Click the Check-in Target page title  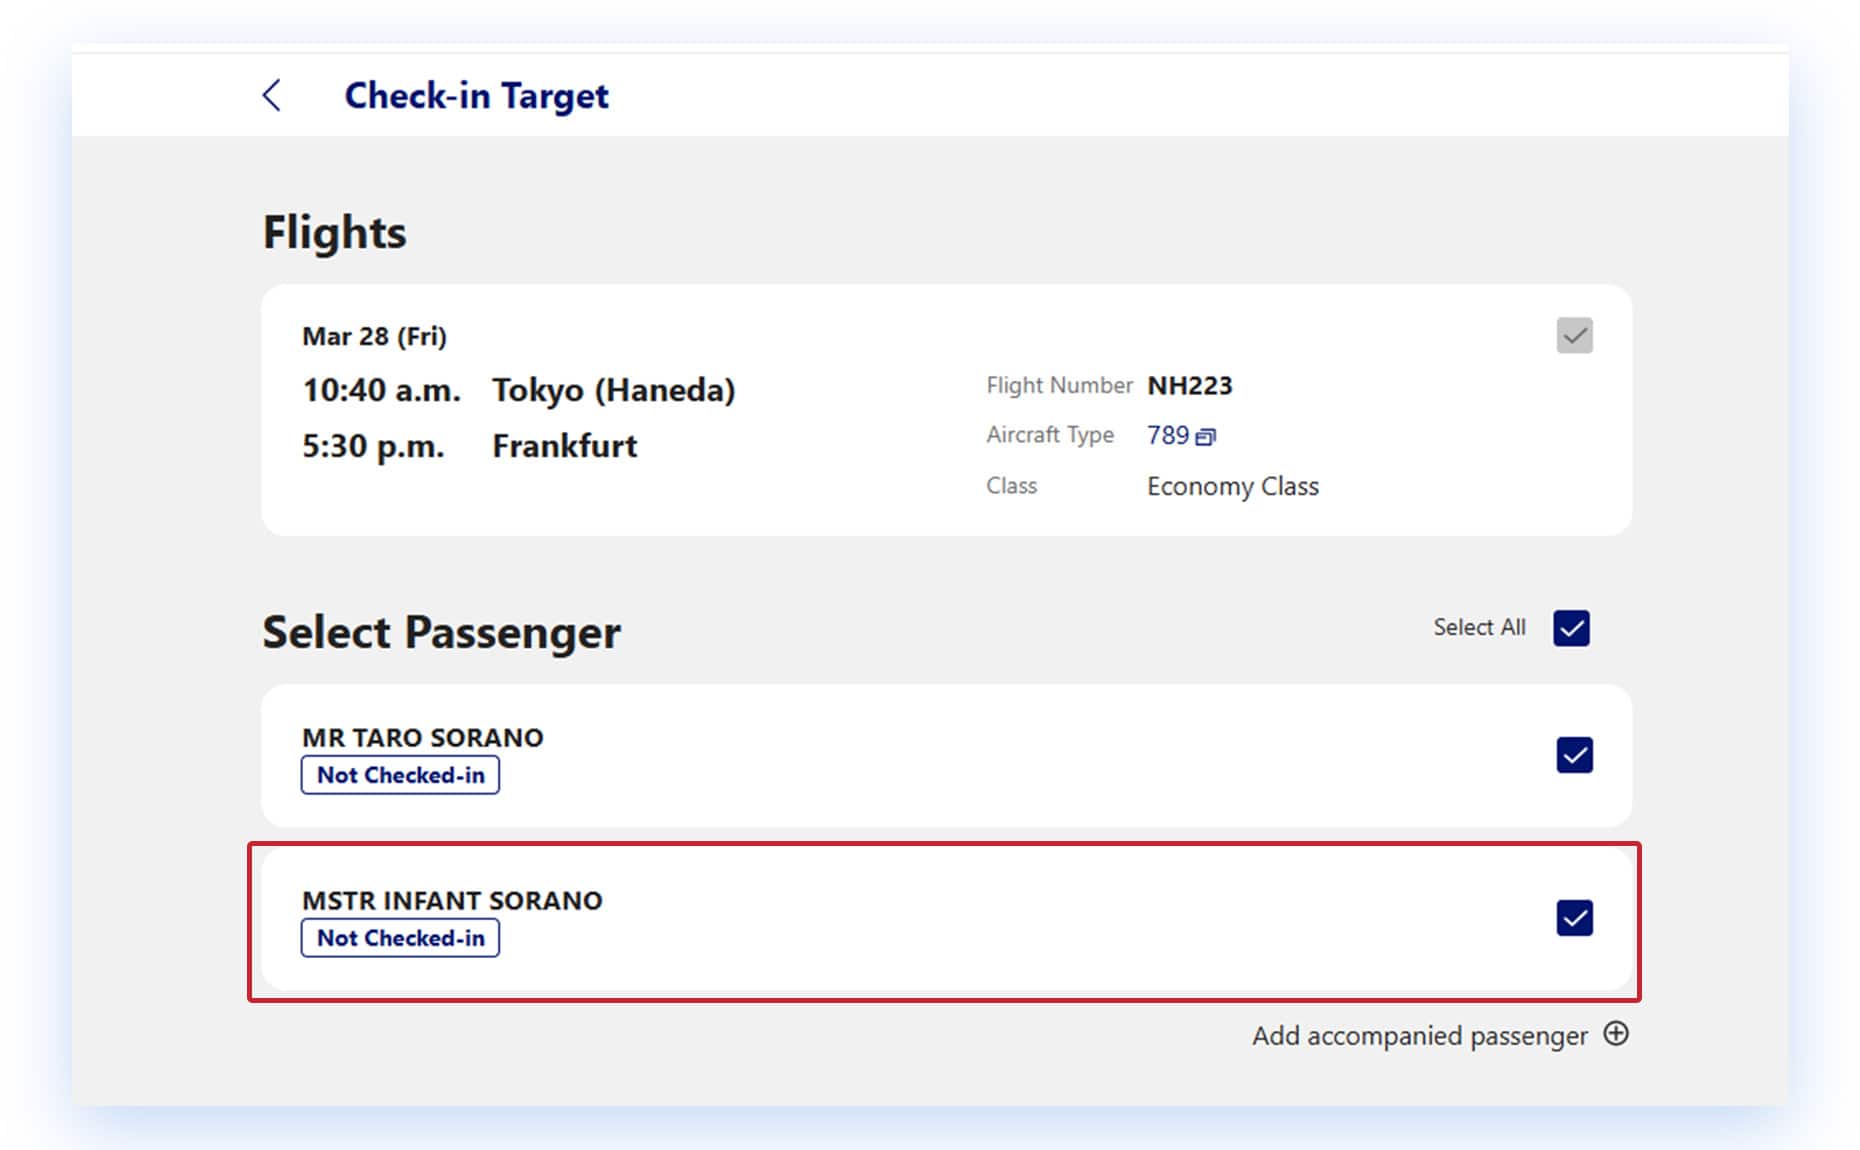(x=476, y=96)
